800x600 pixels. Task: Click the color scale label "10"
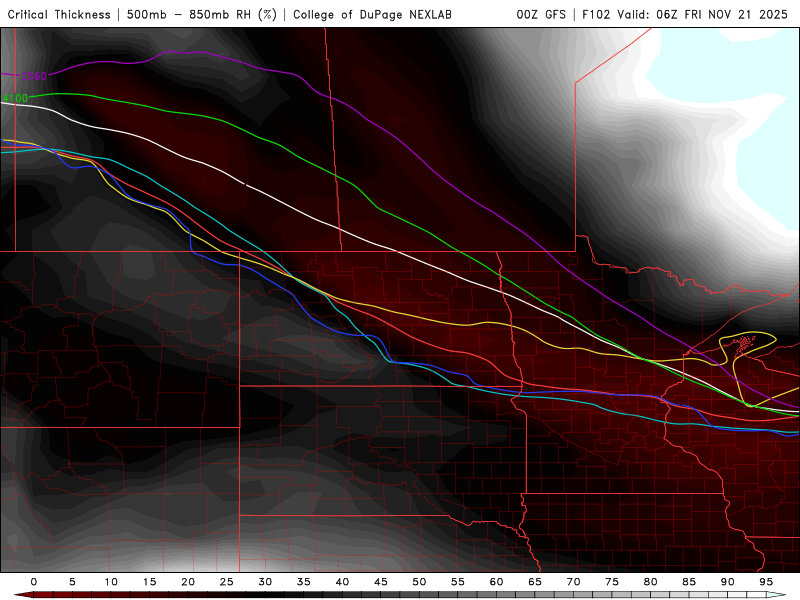click(x=111, y=582)
